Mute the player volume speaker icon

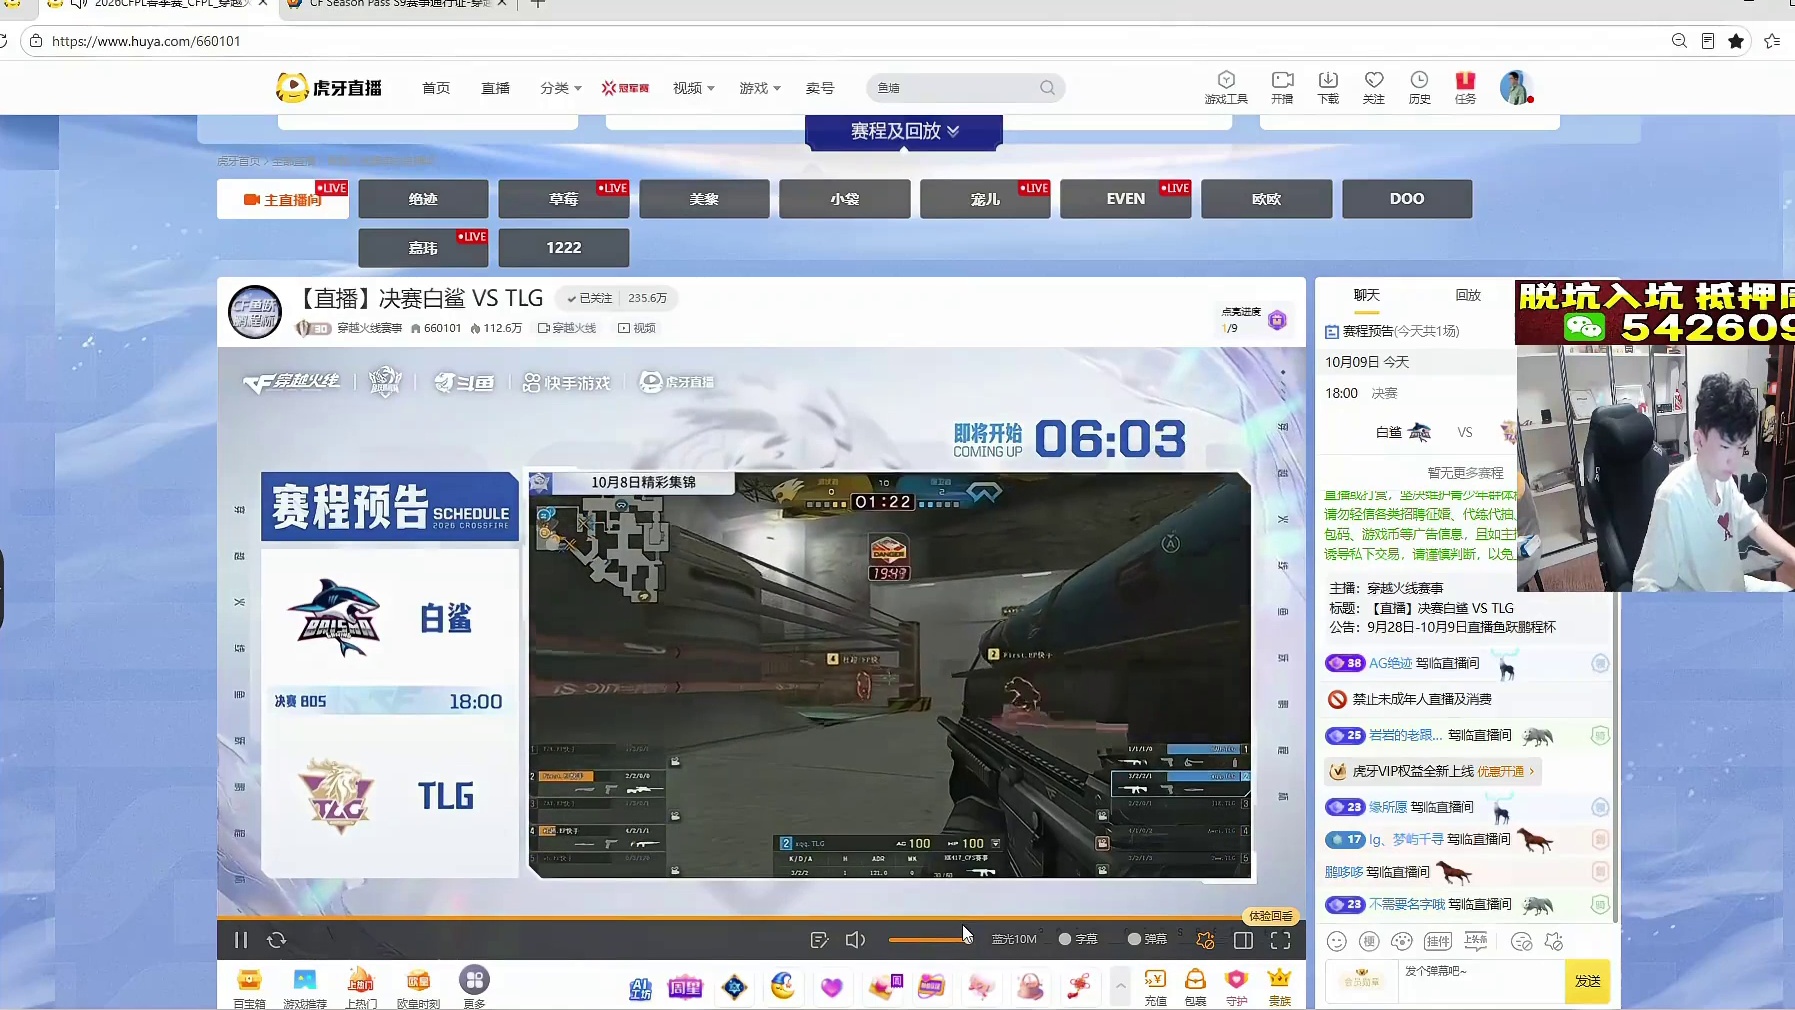[855, 940]
